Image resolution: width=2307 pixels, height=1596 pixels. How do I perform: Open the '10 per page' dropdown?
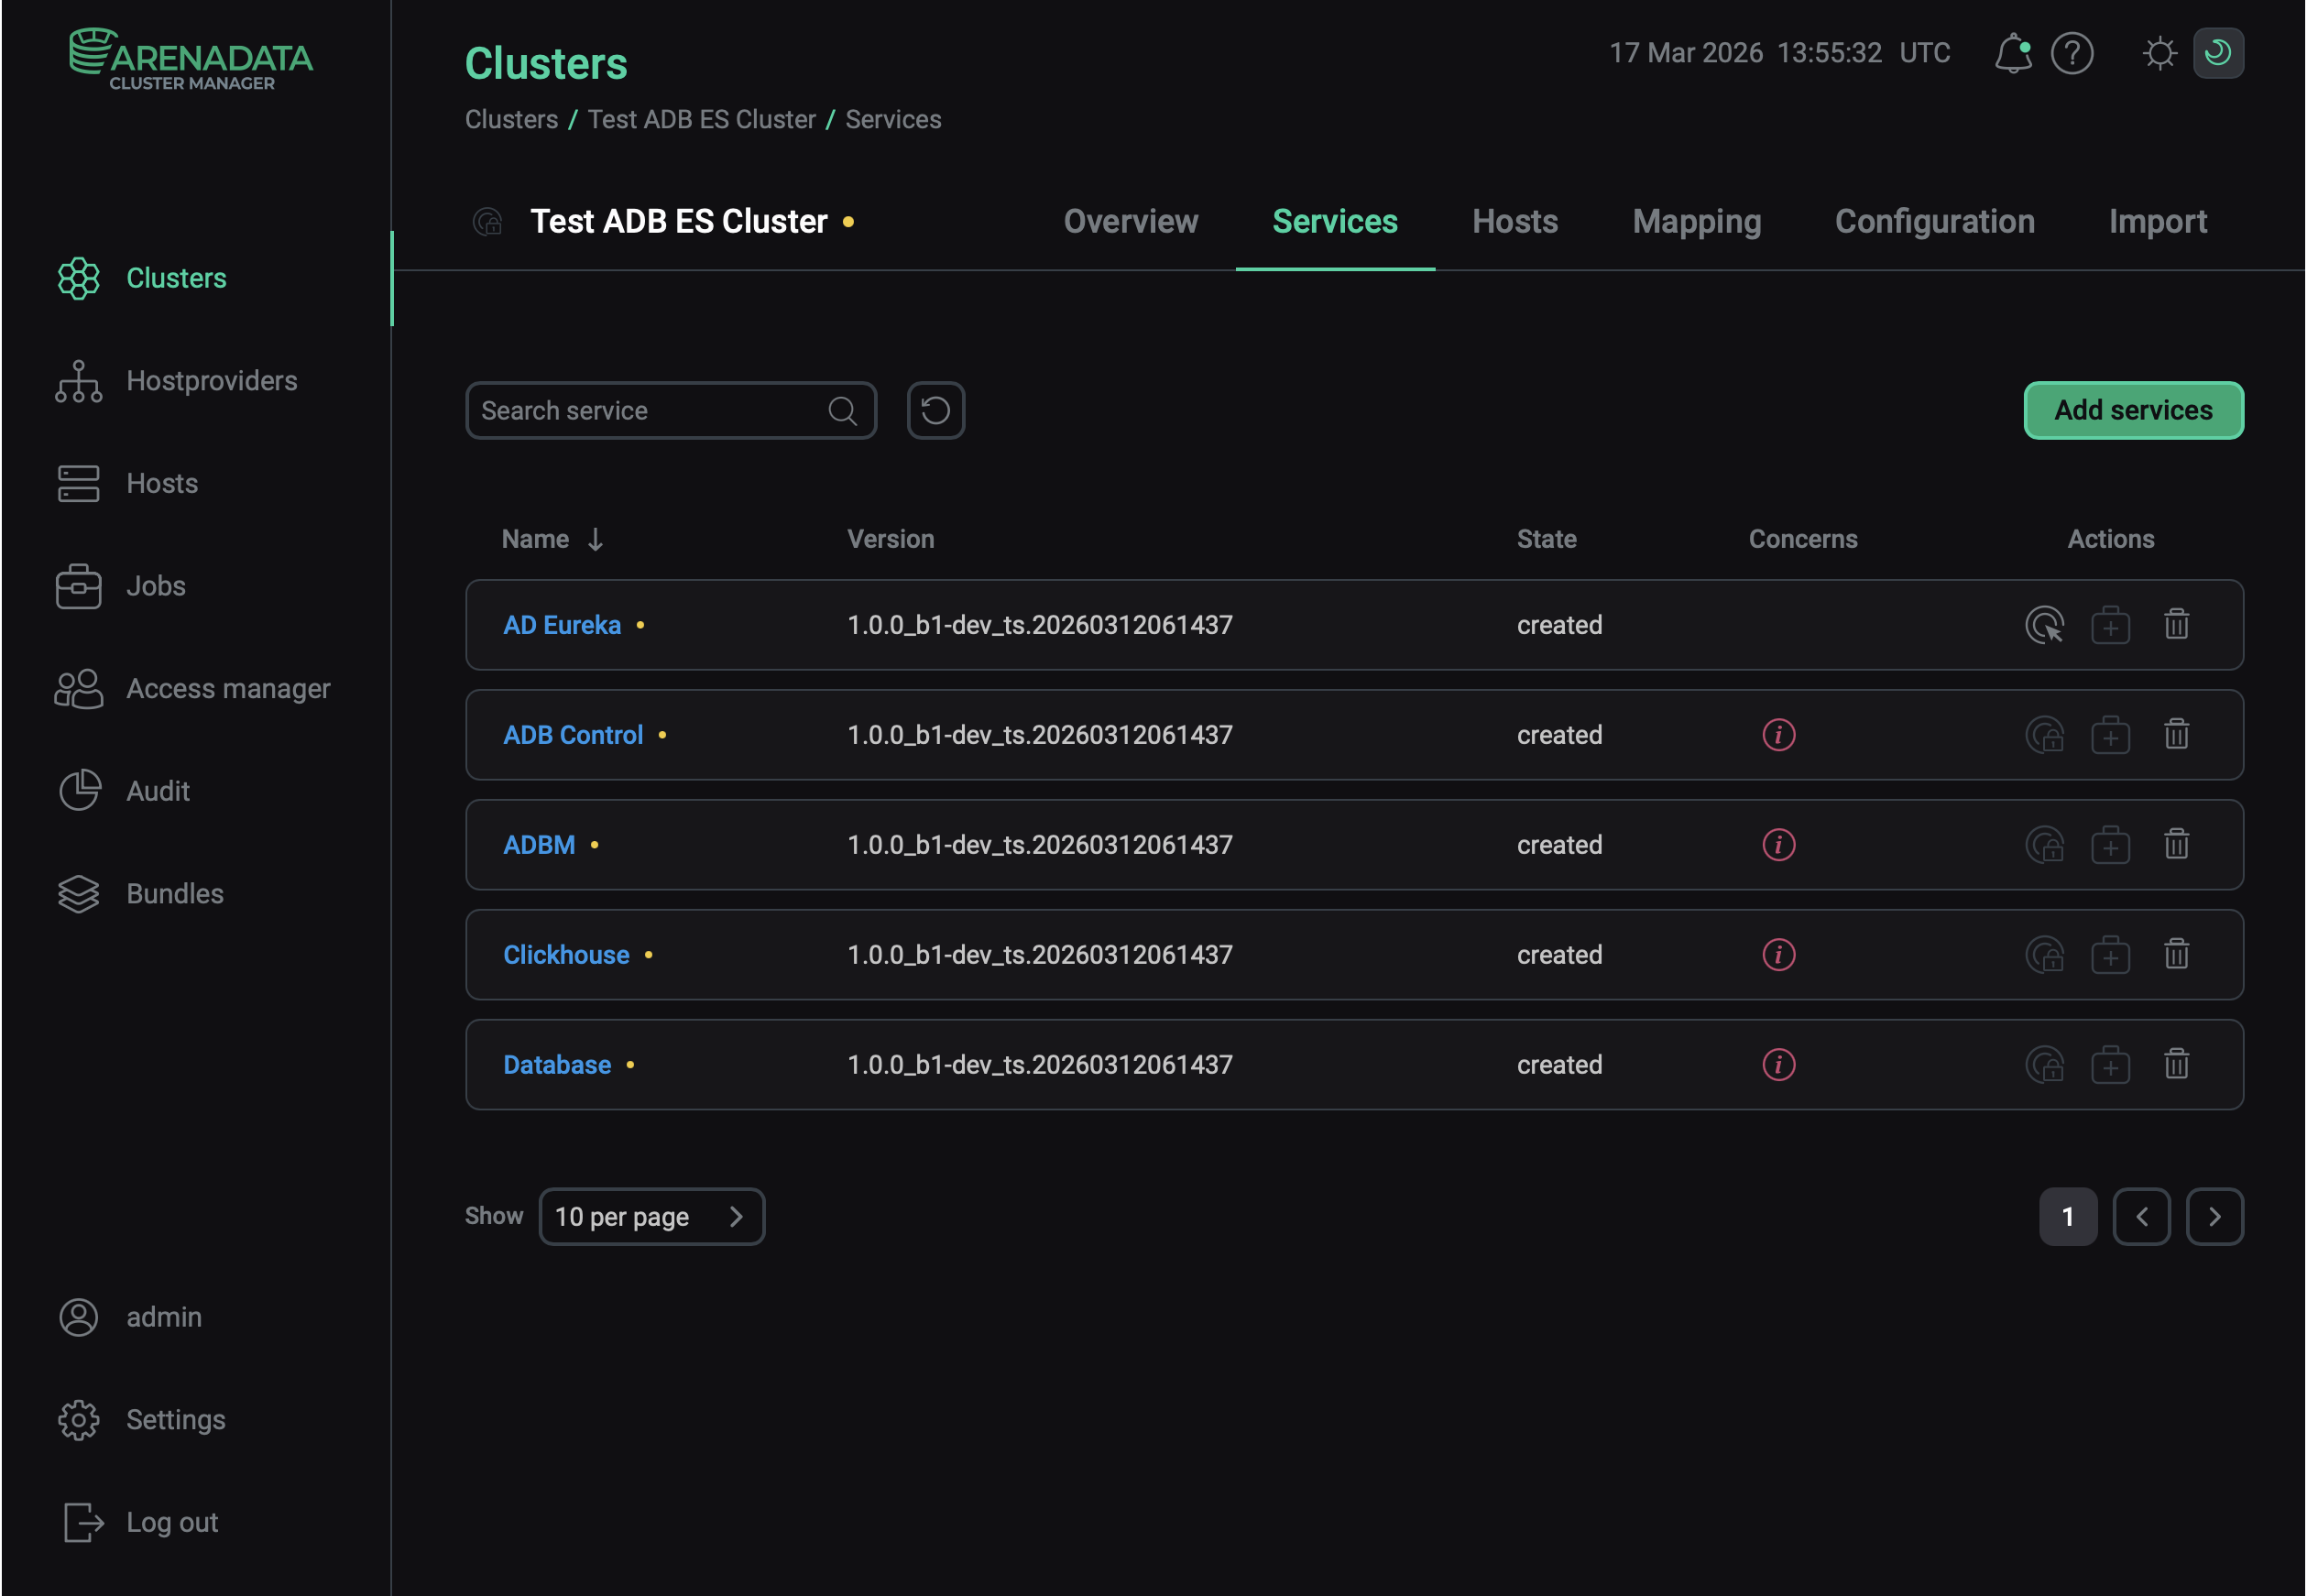(x=651, y=1216)
